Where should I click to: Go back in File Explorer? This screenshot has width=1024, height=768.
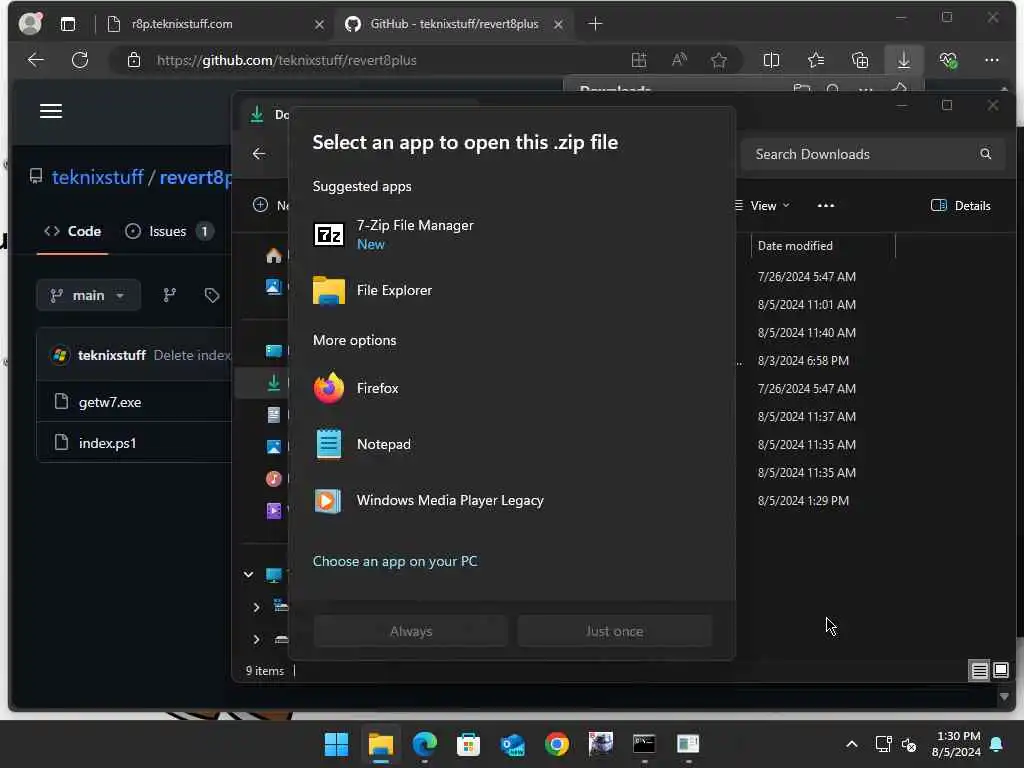click(259, 153)
